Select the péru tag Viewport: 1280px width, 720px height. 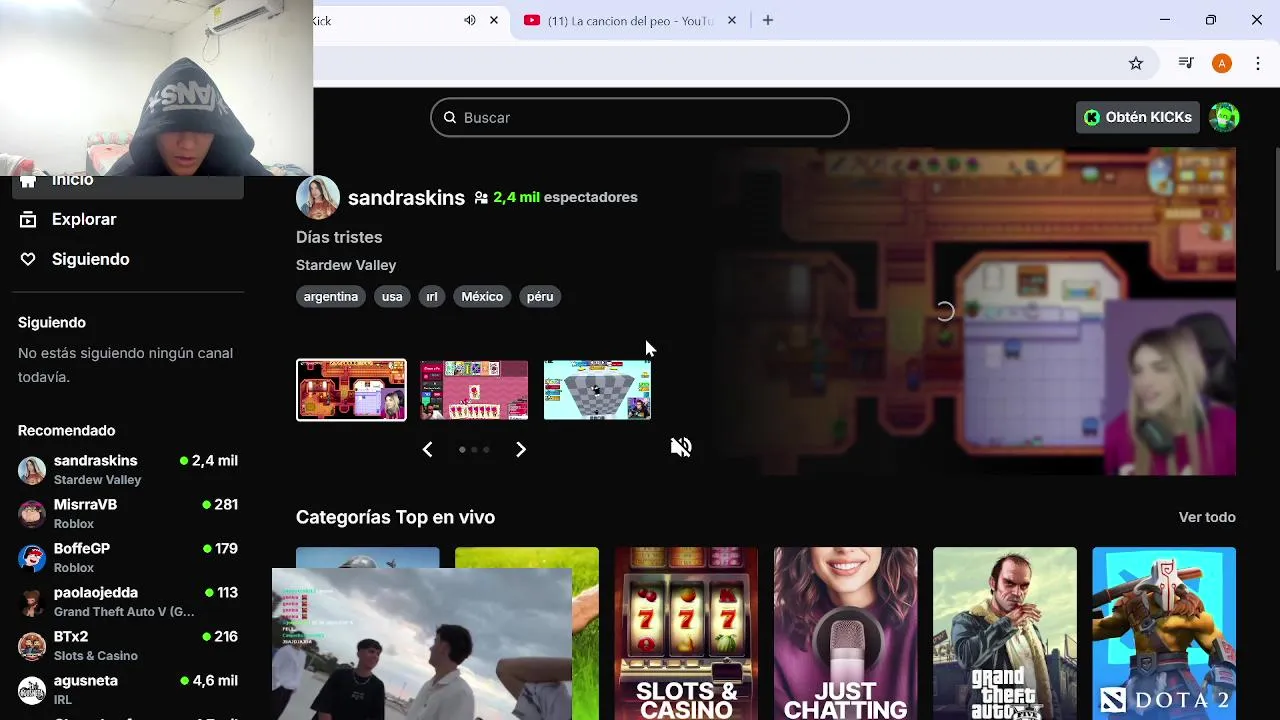coord(540,296)
